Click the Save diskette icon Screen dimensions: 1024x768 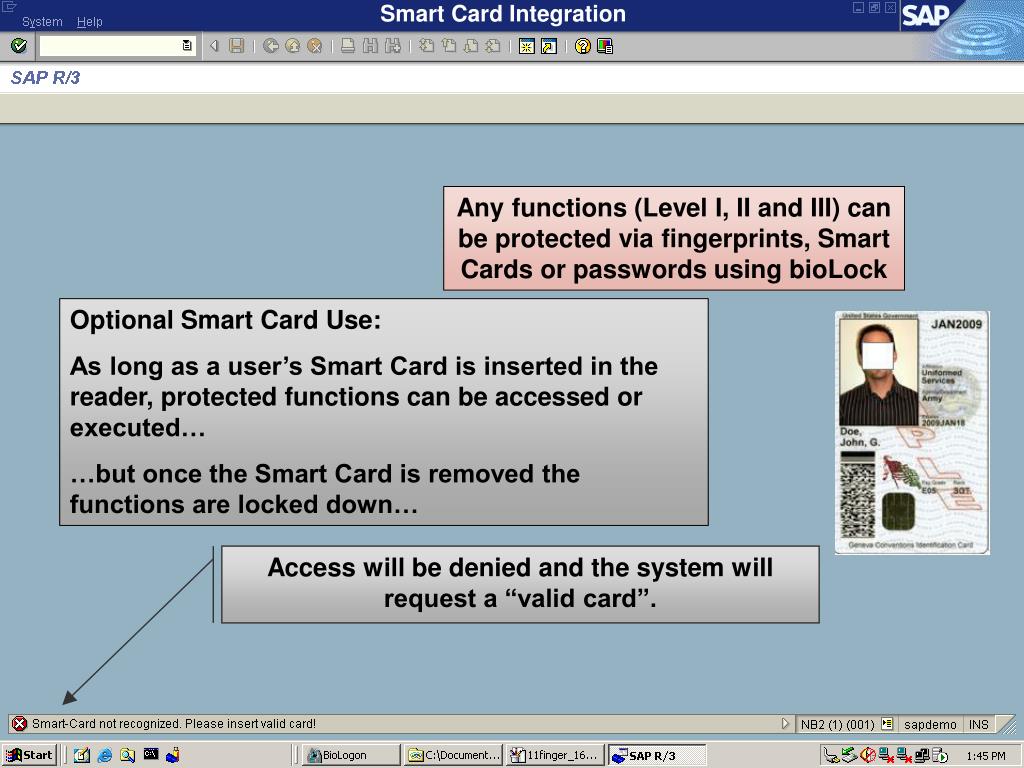tap(236, 46)
